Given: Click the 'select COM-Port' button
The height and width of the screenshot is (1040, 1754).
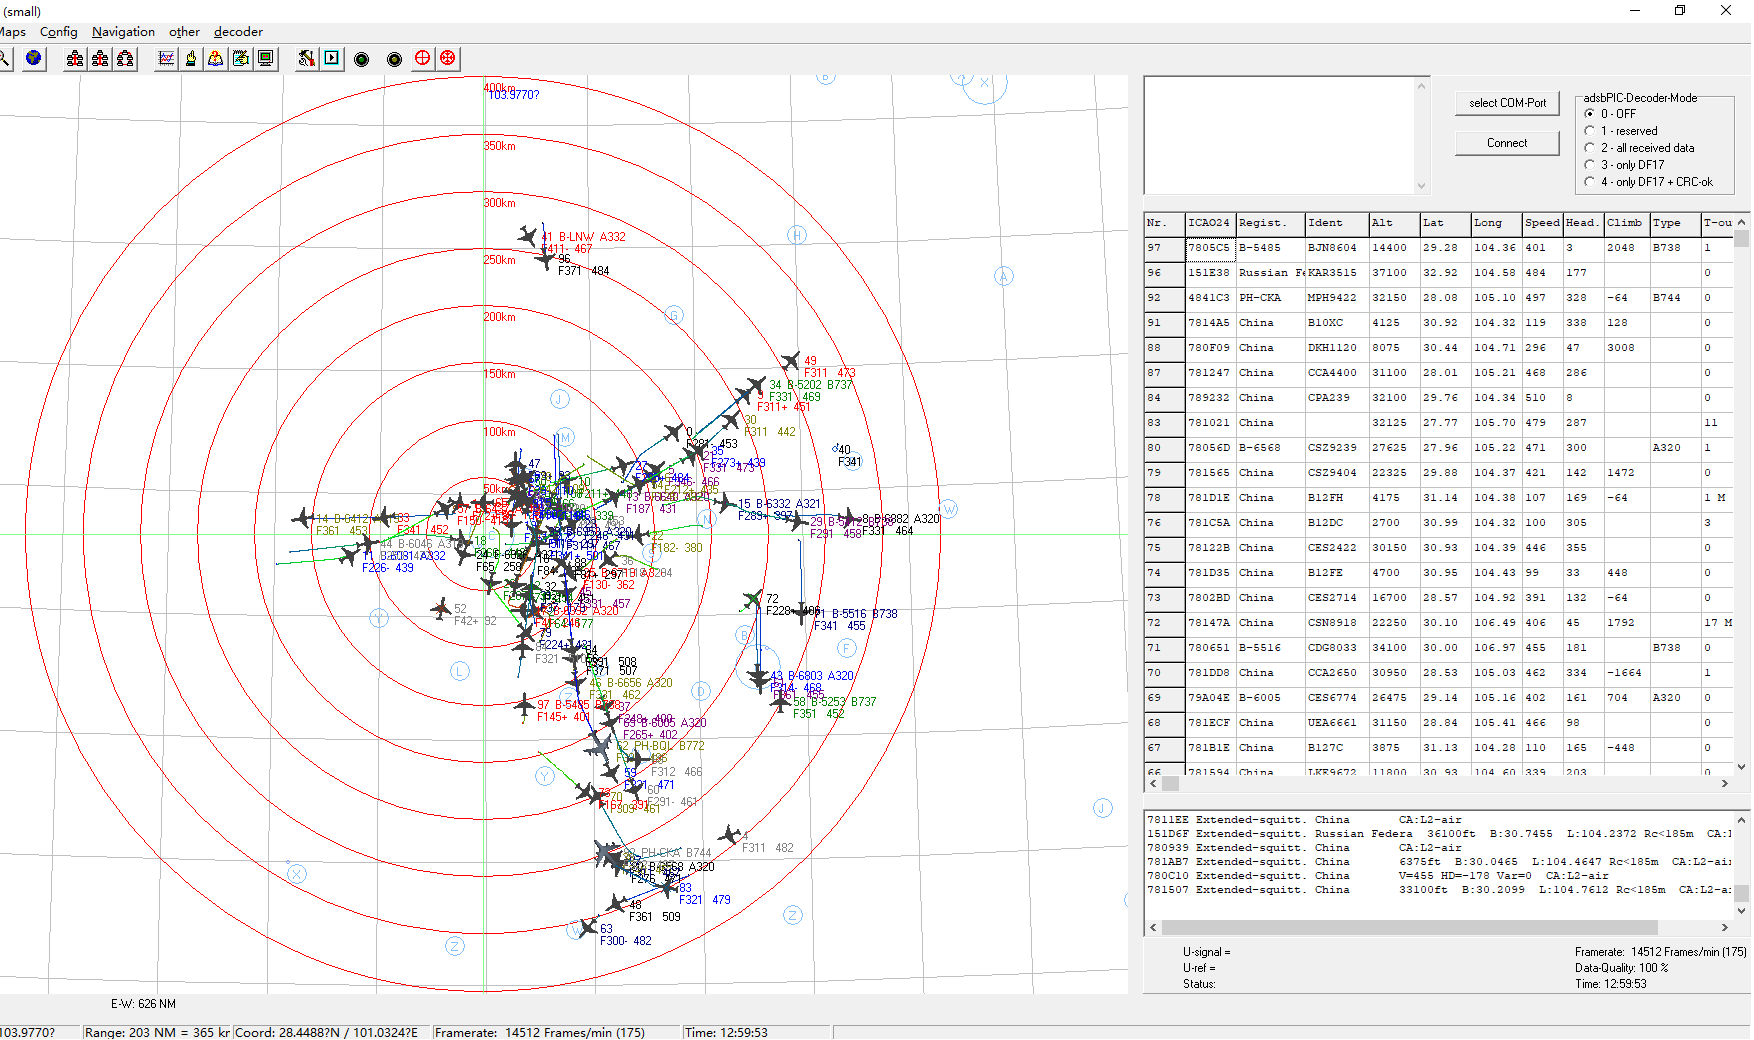Looking at the screenshot, I should point(1507,103).
